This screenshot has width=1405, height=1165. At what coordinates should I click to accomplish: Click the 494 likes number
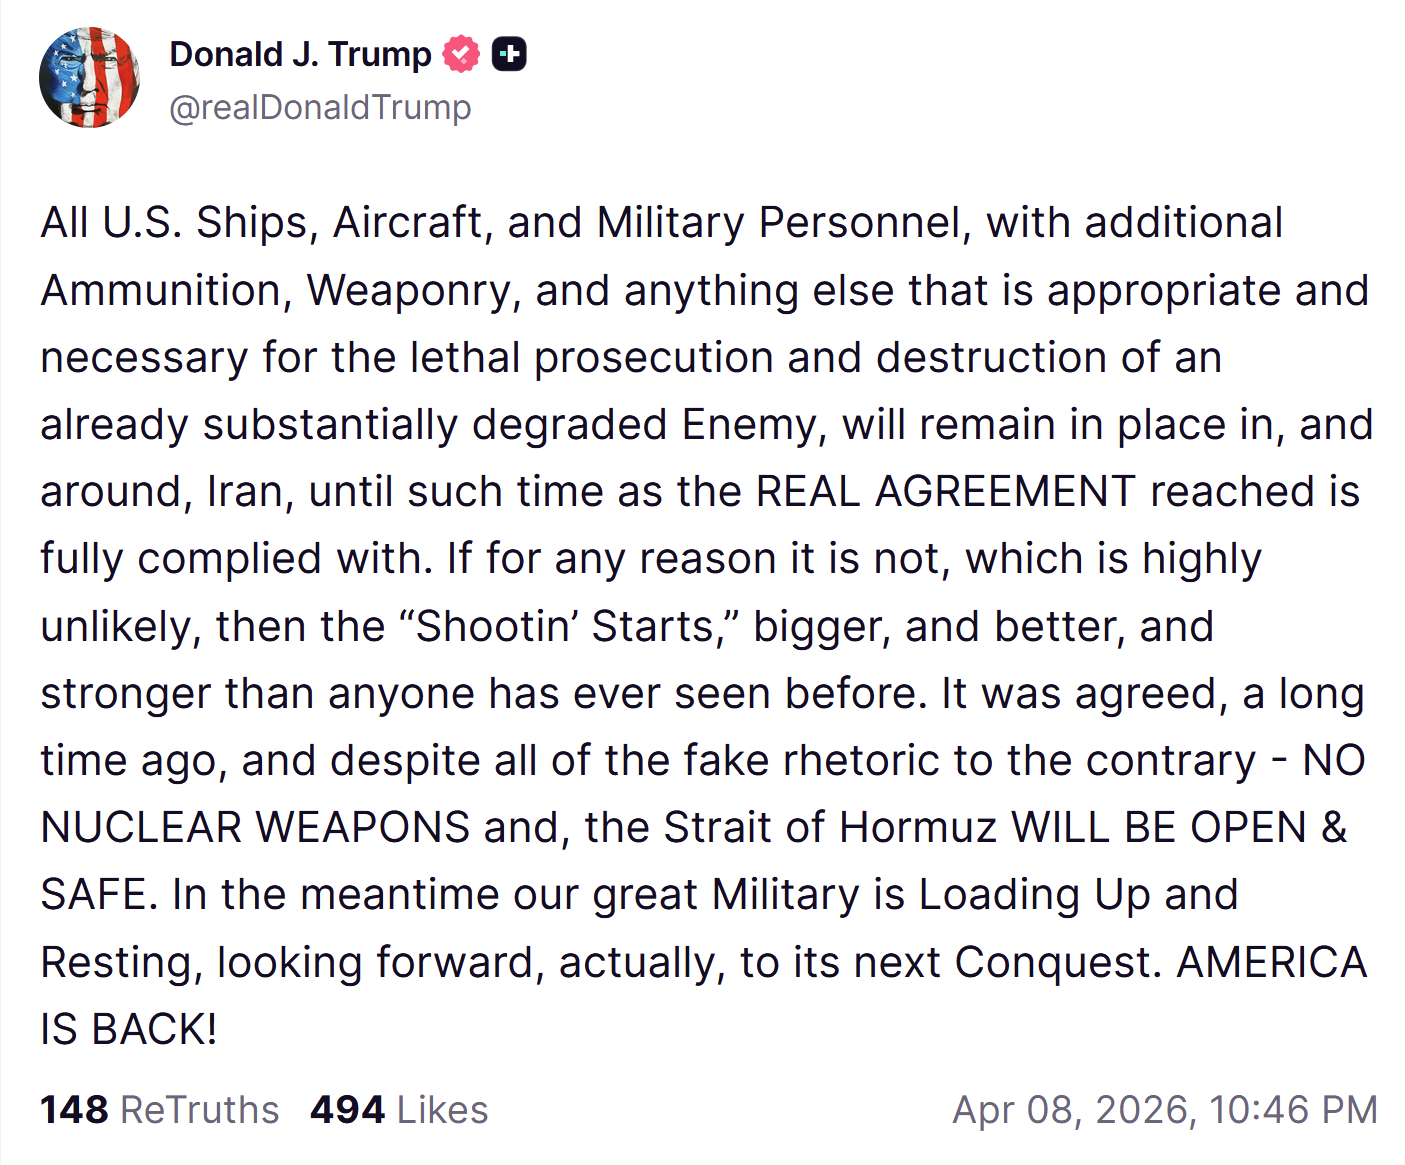tap(347, 1110)
